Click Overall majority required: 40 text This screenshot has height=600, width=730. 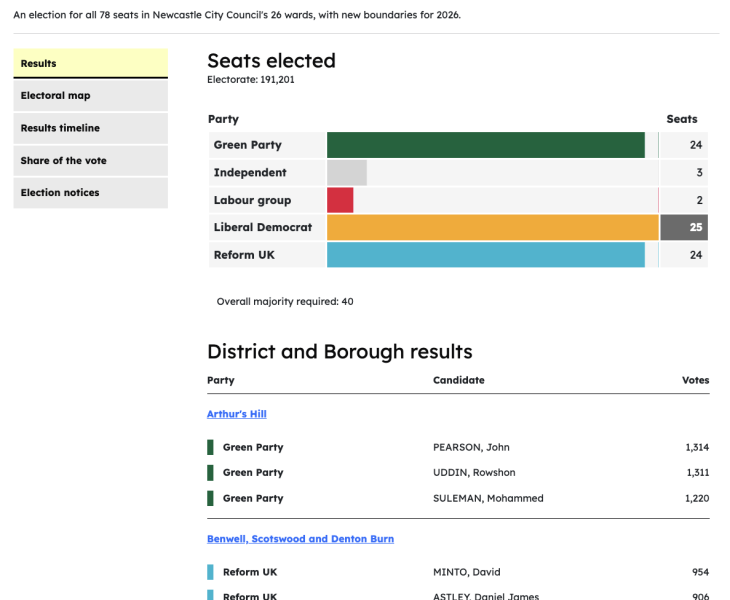285,302
